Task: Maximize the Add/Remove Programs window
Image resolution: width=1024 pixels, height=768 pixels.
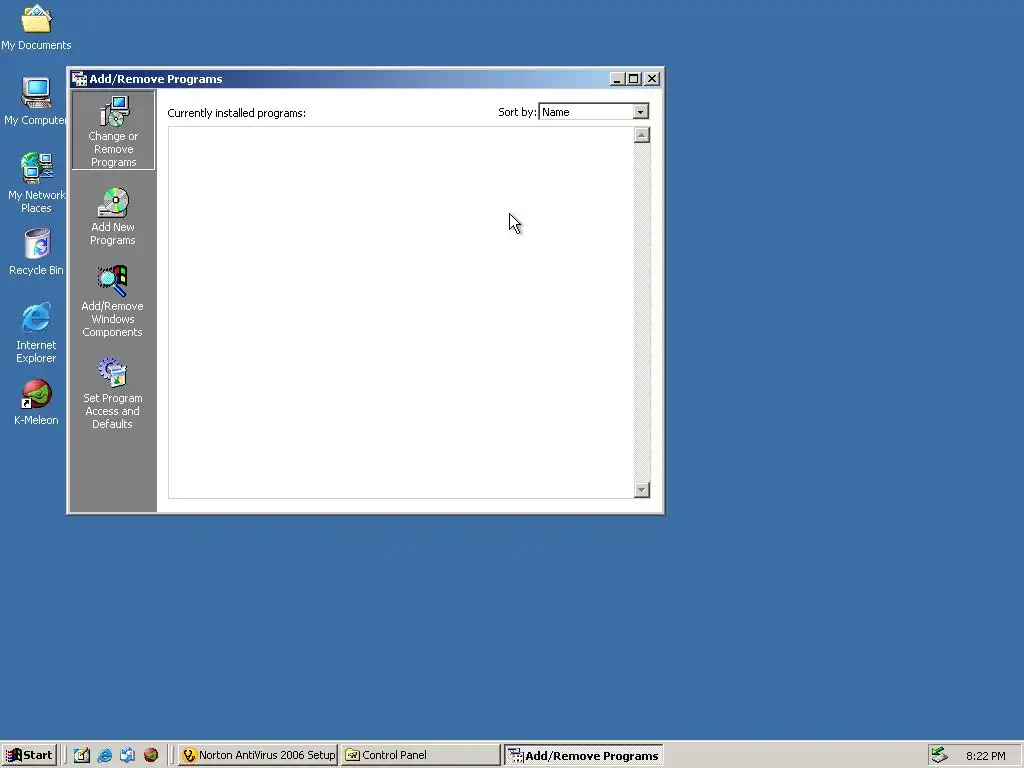Action: (633, 79)
